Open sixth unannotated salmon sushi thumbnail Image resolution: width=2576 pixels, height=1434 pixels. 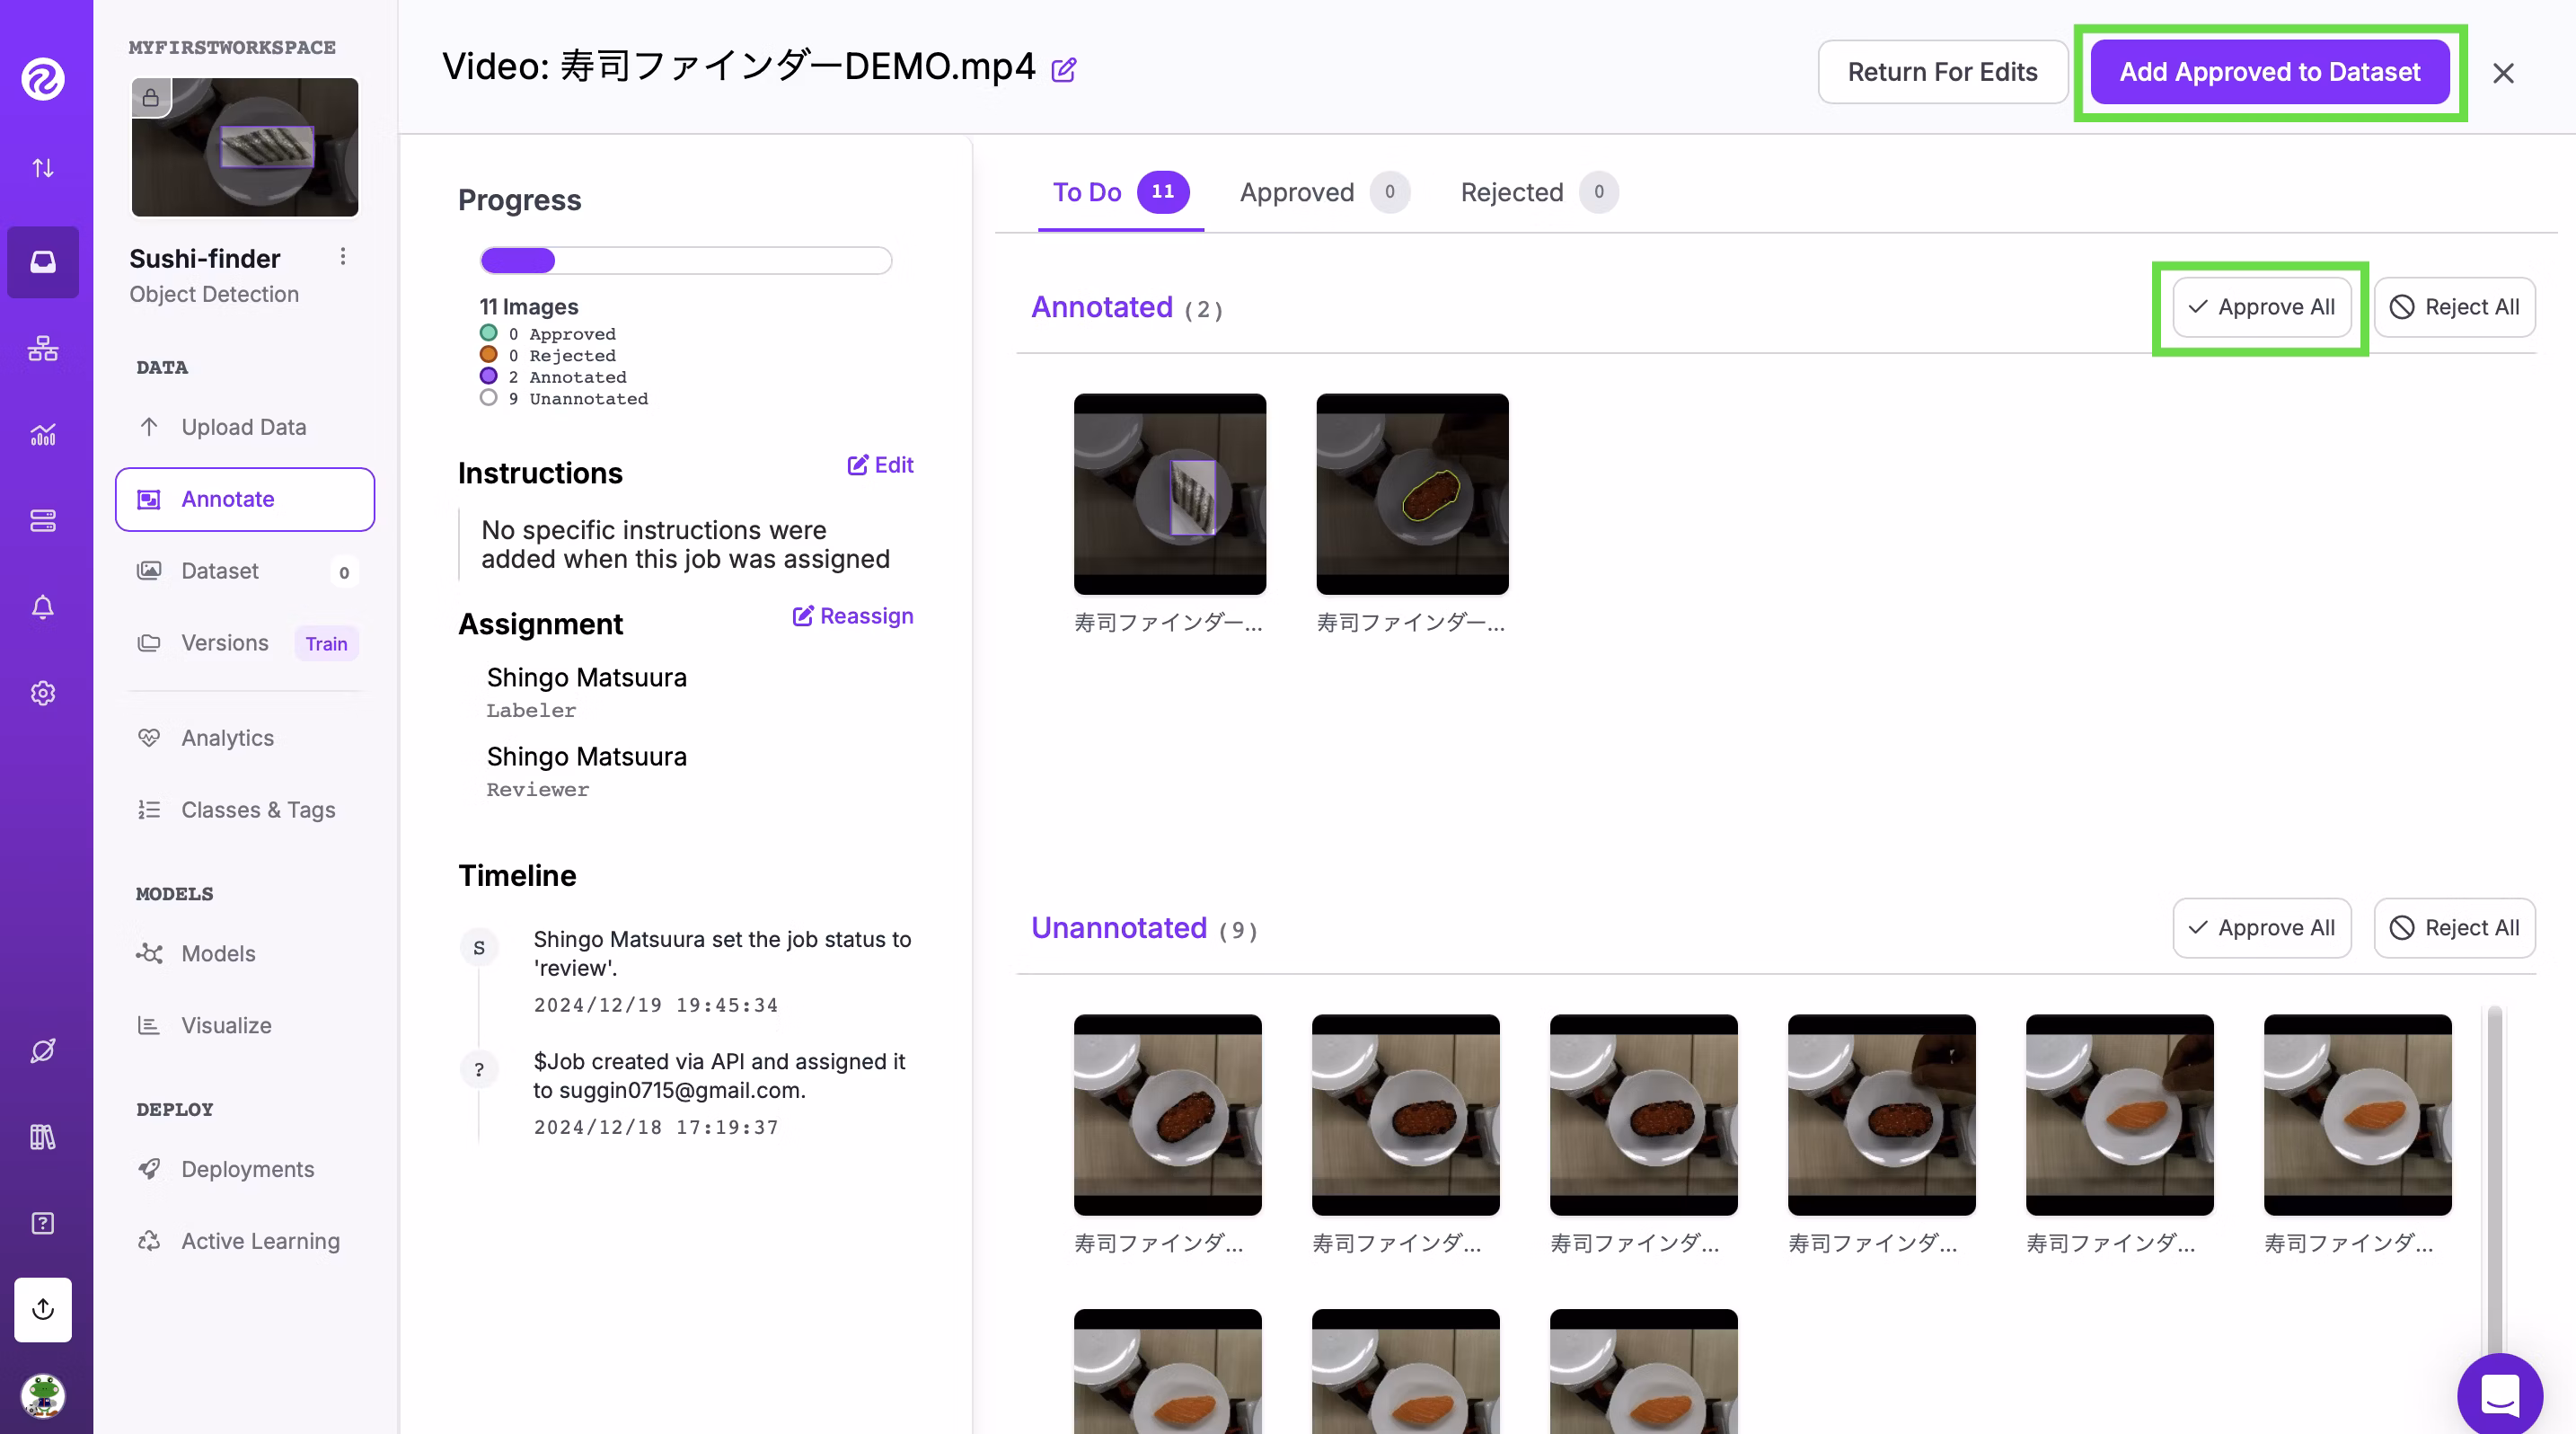point(2358,1115)
